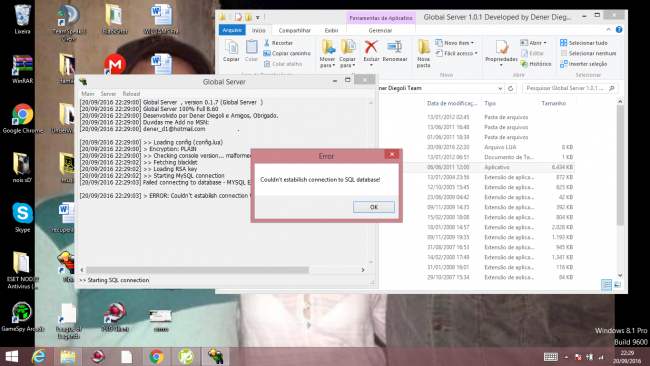
Task: Select the League of Legends desktop shortcut
Action: point(69,321)
